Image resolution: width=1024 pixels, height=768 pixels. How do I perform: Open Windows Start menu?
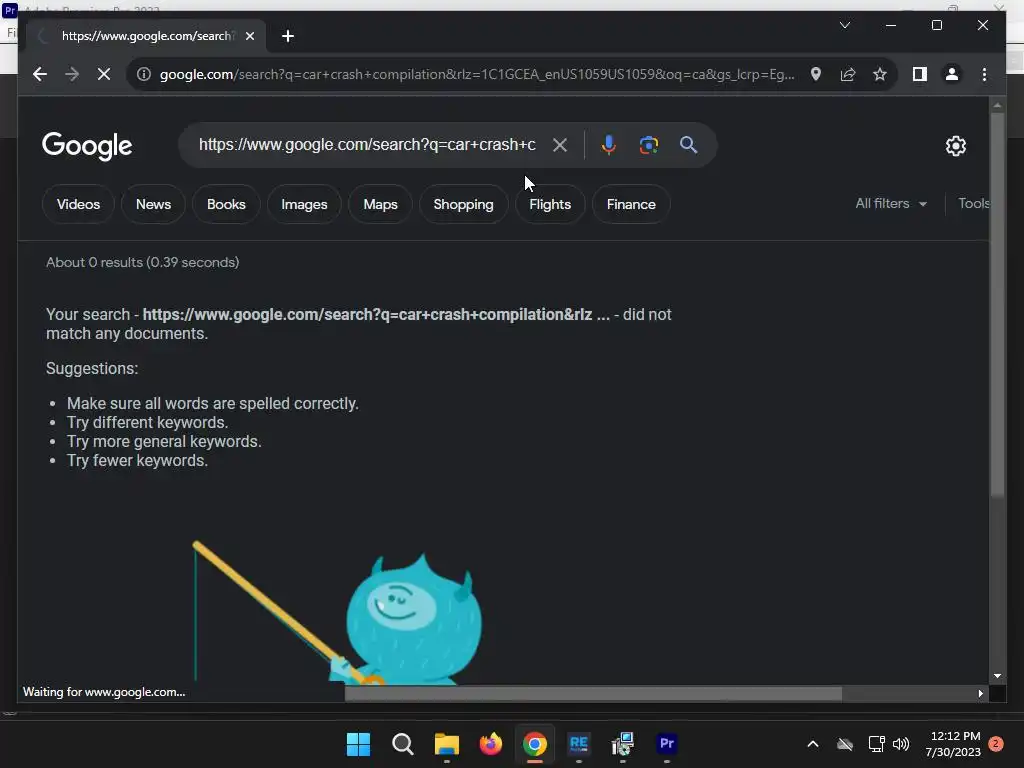coord(358,744)
